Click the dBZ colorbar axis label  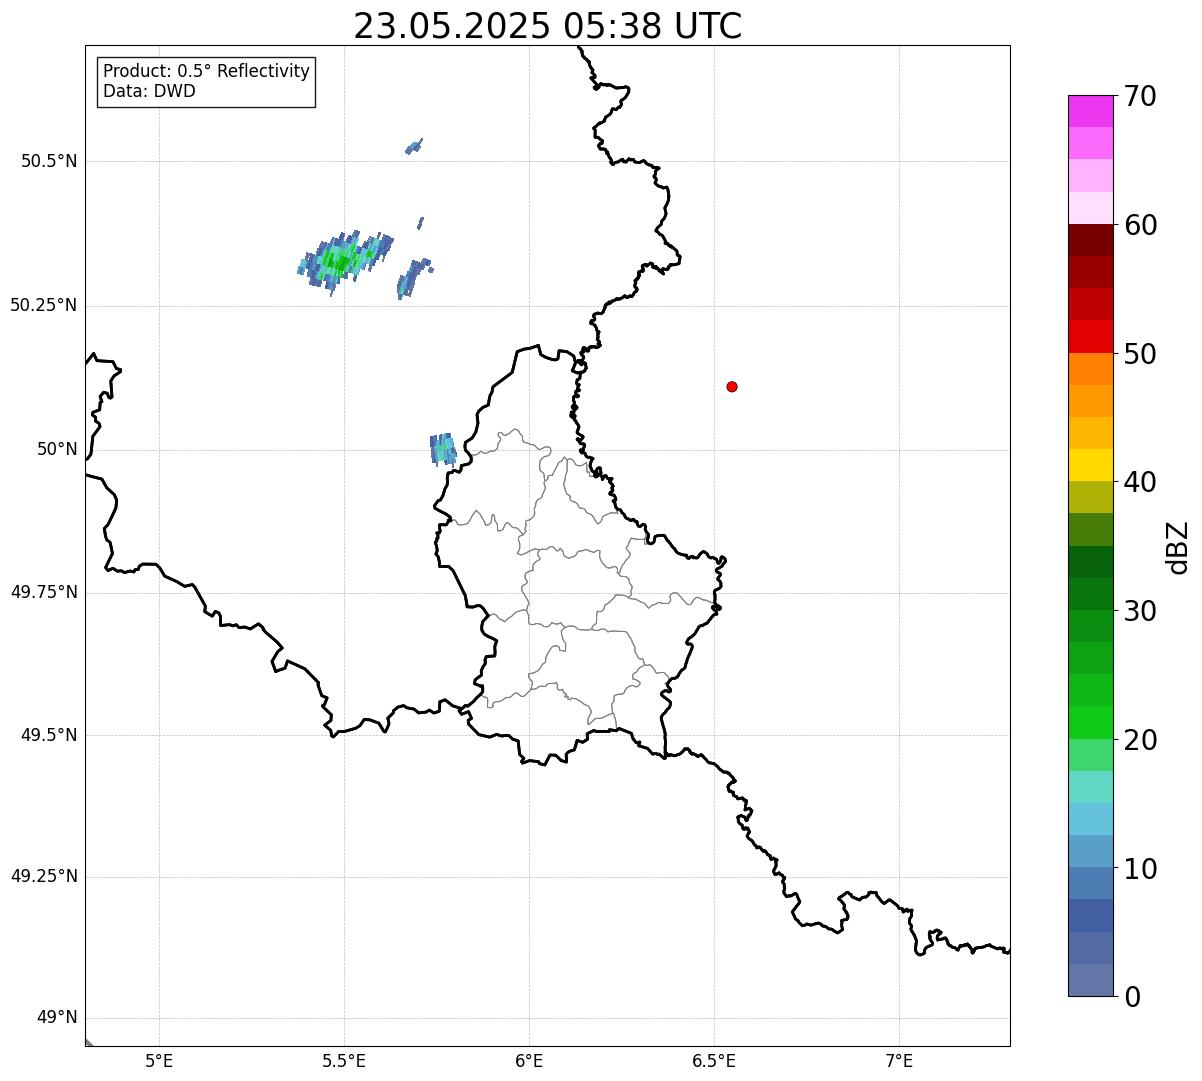[x=1178, y=546]
